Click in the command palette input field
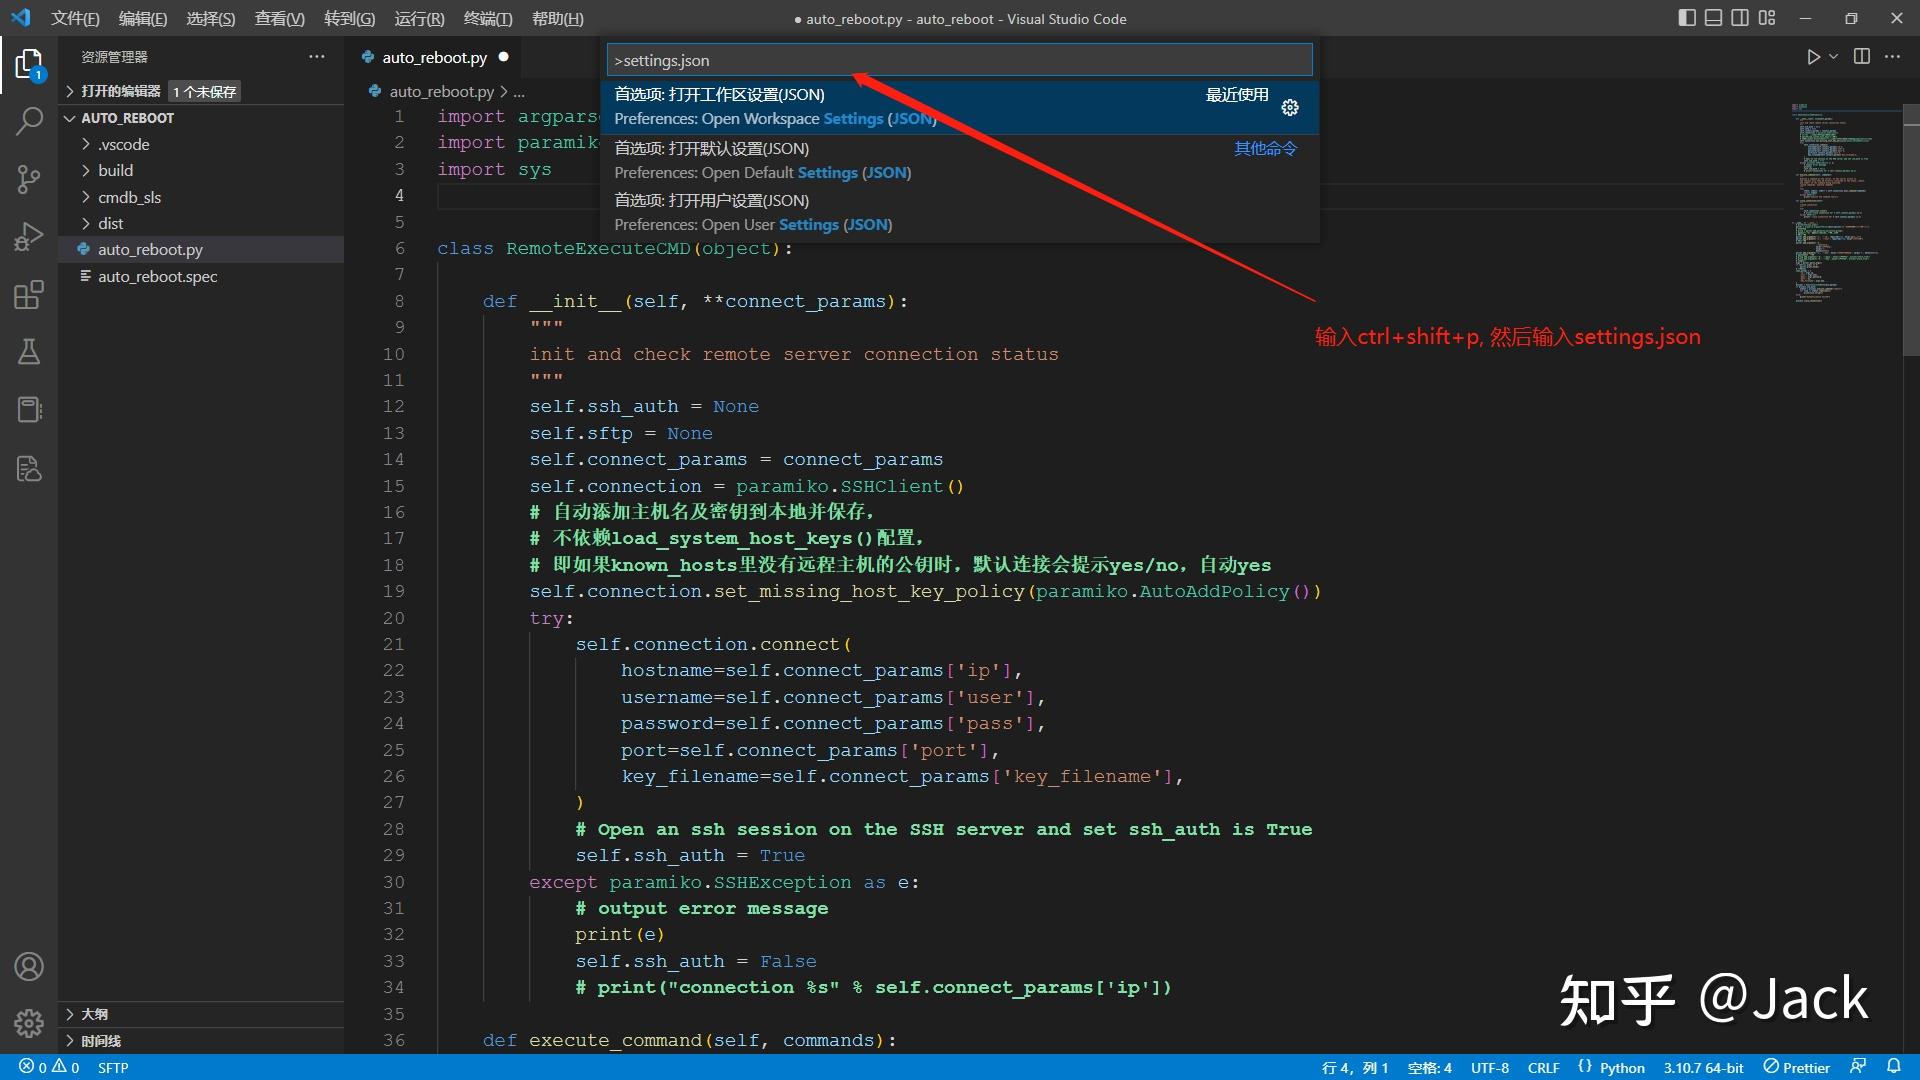Viewport: 1920px width, 1080px height. (x=959, y=60)
